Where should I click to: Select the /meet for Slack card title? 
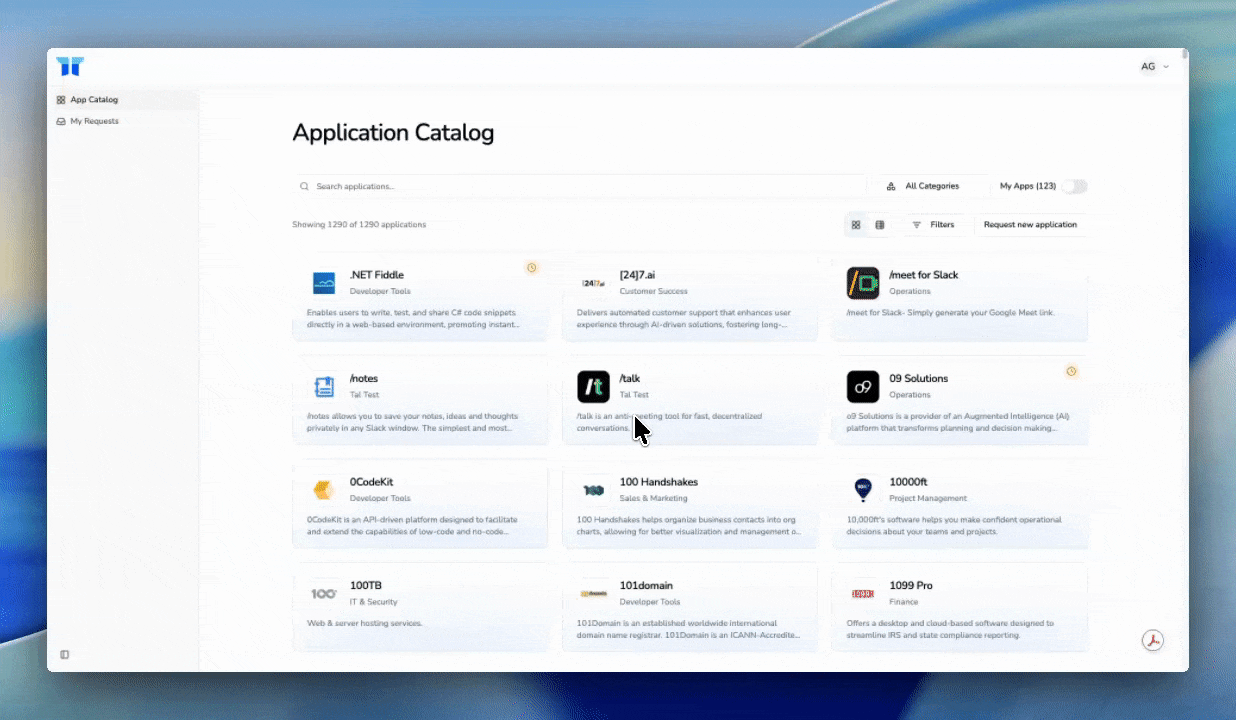pos(924,275)
